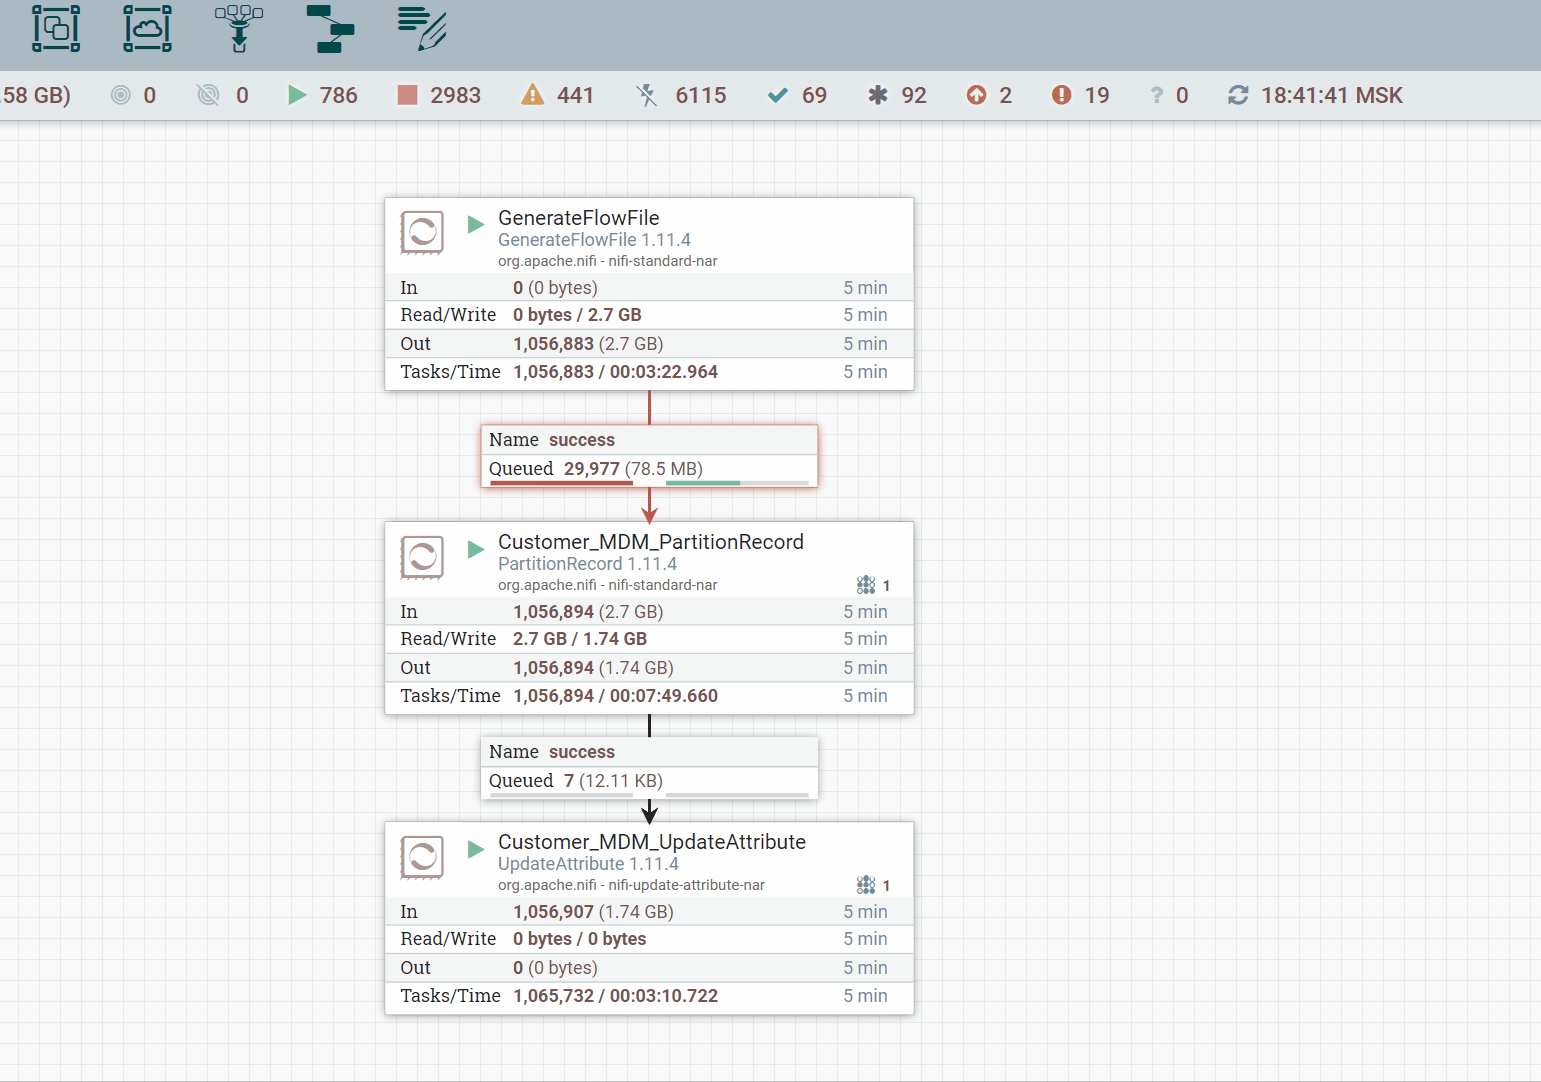The height and width of the screenshot is (1082, 1541).
Task: Click the "Name success" row above Queued 29,977
Action: click(650, 440)
